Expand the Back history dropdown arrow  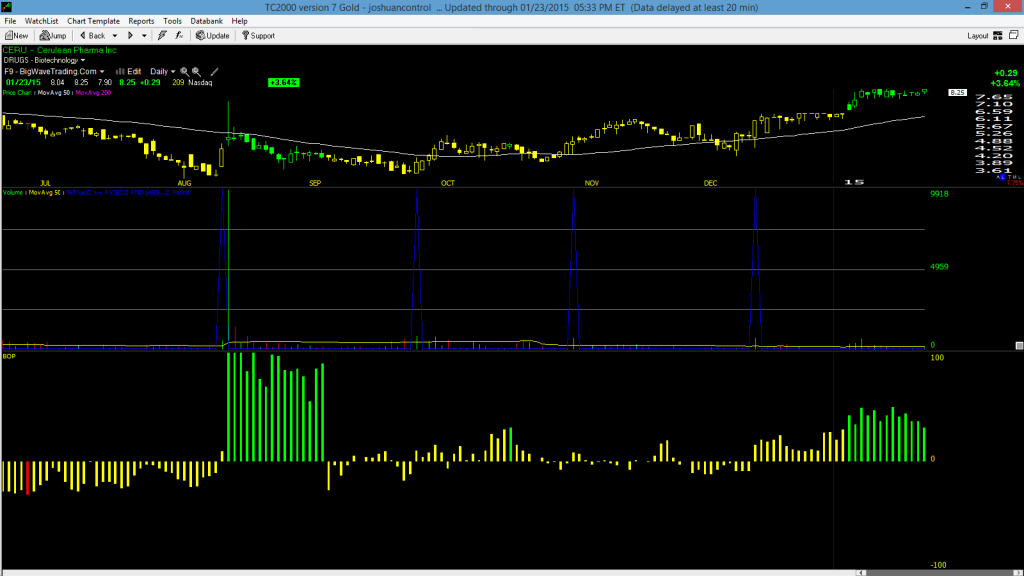pos(115,36)
